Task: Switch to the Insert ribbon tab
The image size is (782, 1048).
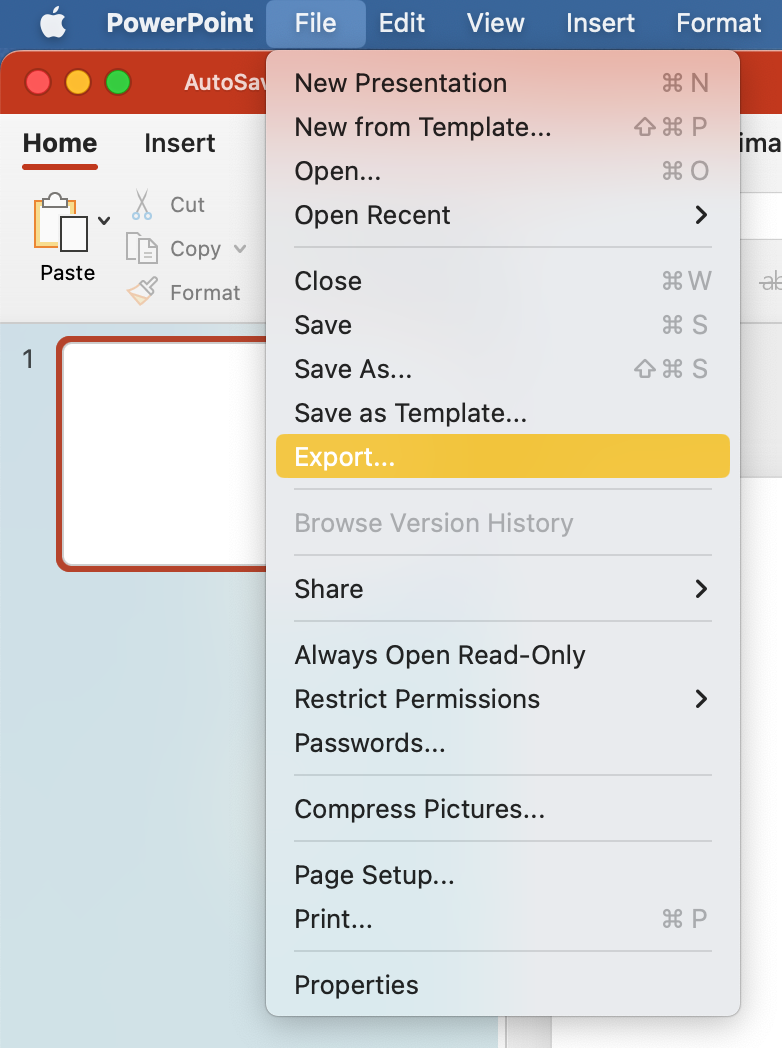Action: coord(180,143)
